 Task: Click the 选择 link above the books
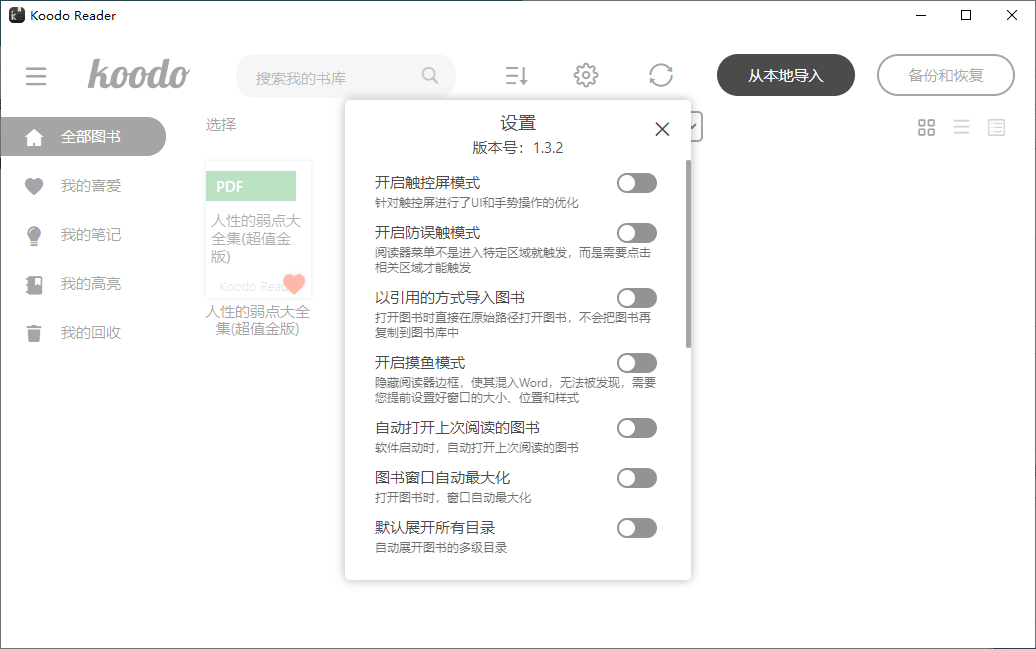(x=220, y=124)
